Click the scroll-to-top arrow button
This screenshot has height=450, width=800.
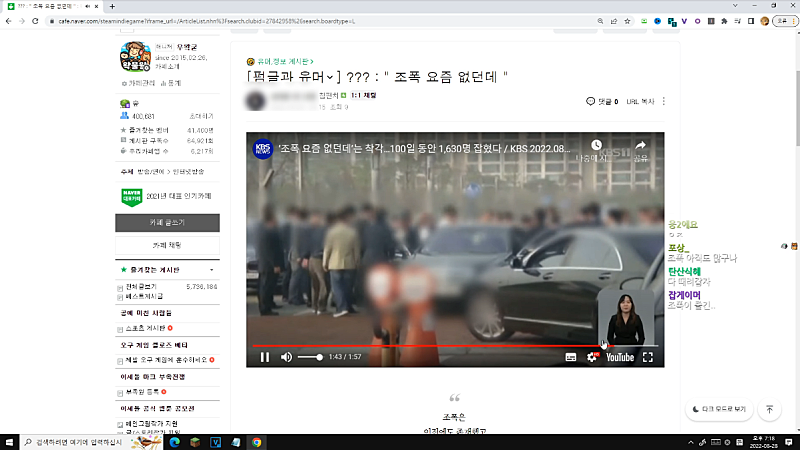[769, 409]
